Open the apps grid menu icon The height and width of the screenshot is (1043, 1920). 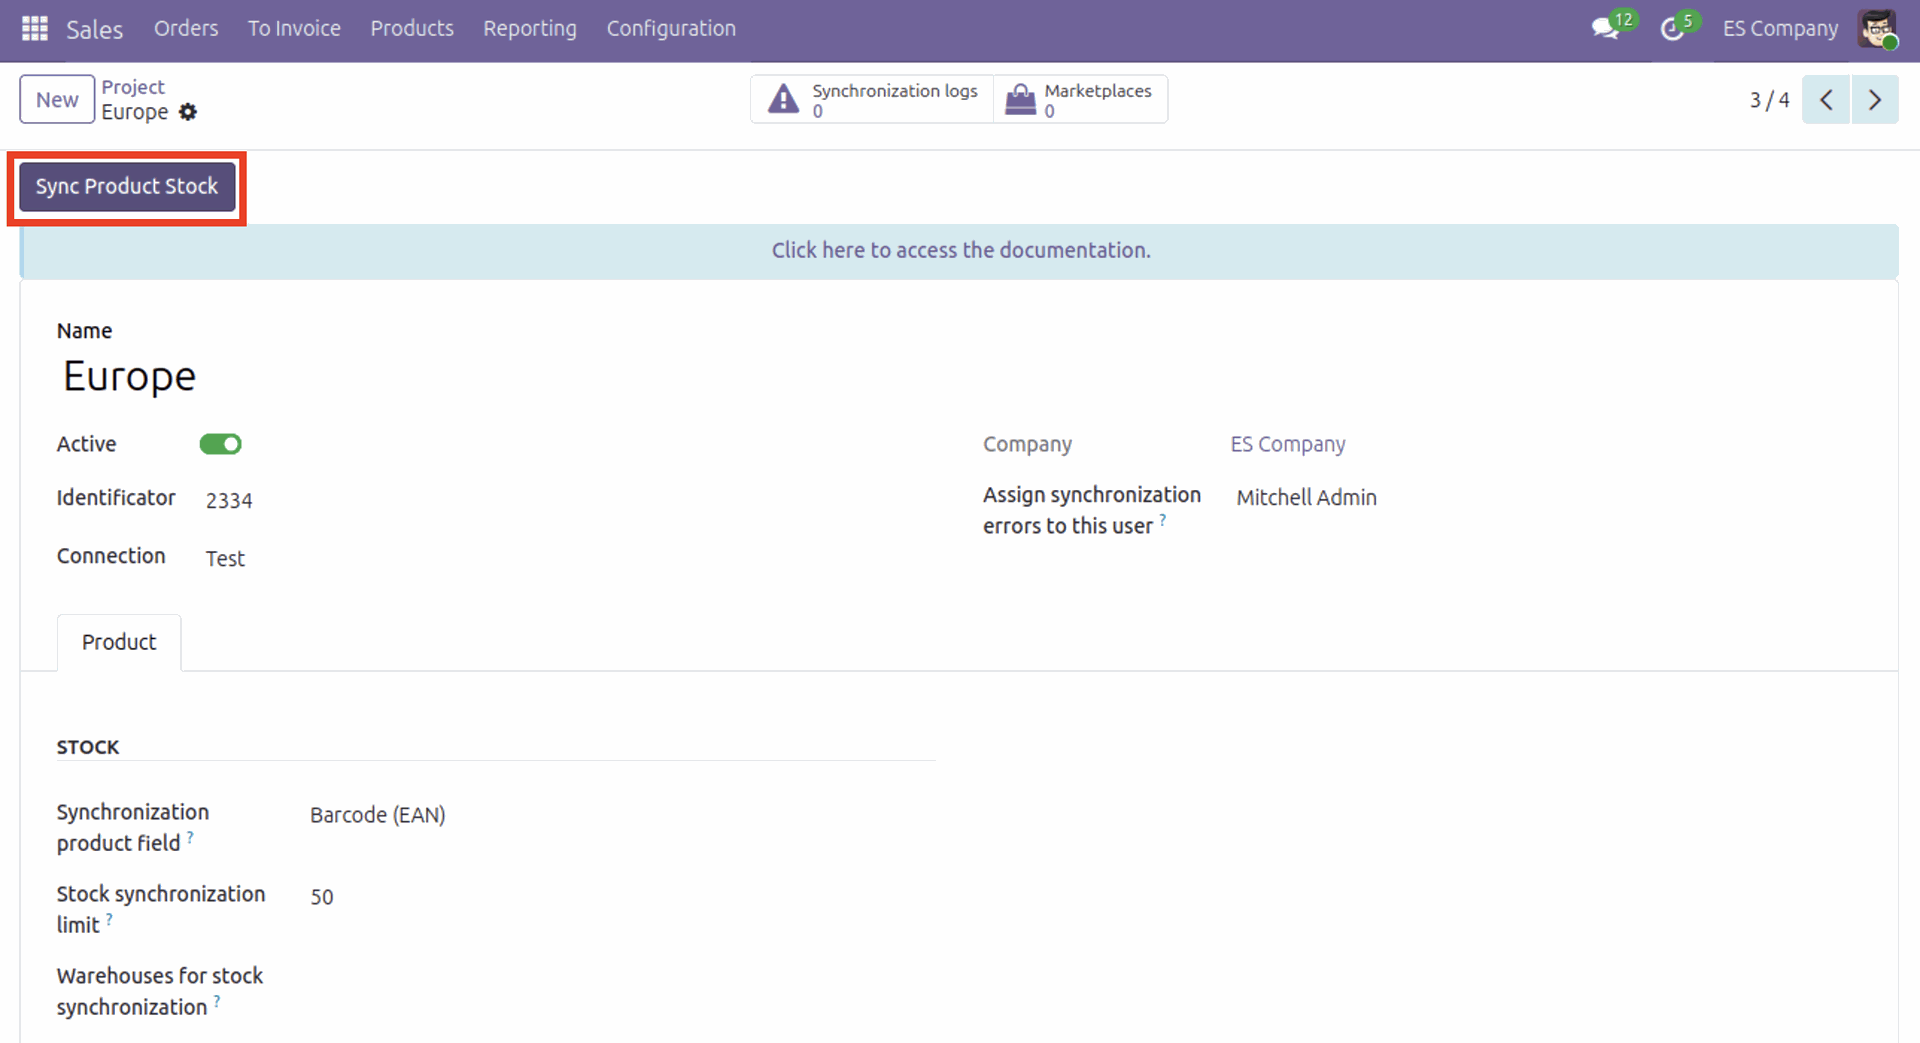(35, 29)
